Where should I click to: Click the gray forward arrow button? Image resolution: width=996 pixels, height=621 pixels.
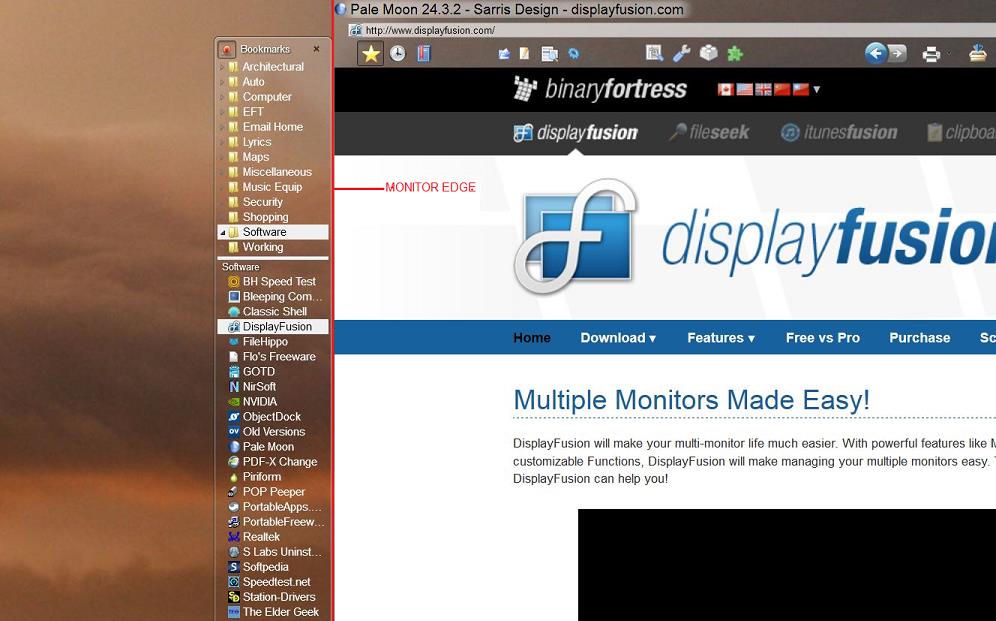(x=897, y=53)
